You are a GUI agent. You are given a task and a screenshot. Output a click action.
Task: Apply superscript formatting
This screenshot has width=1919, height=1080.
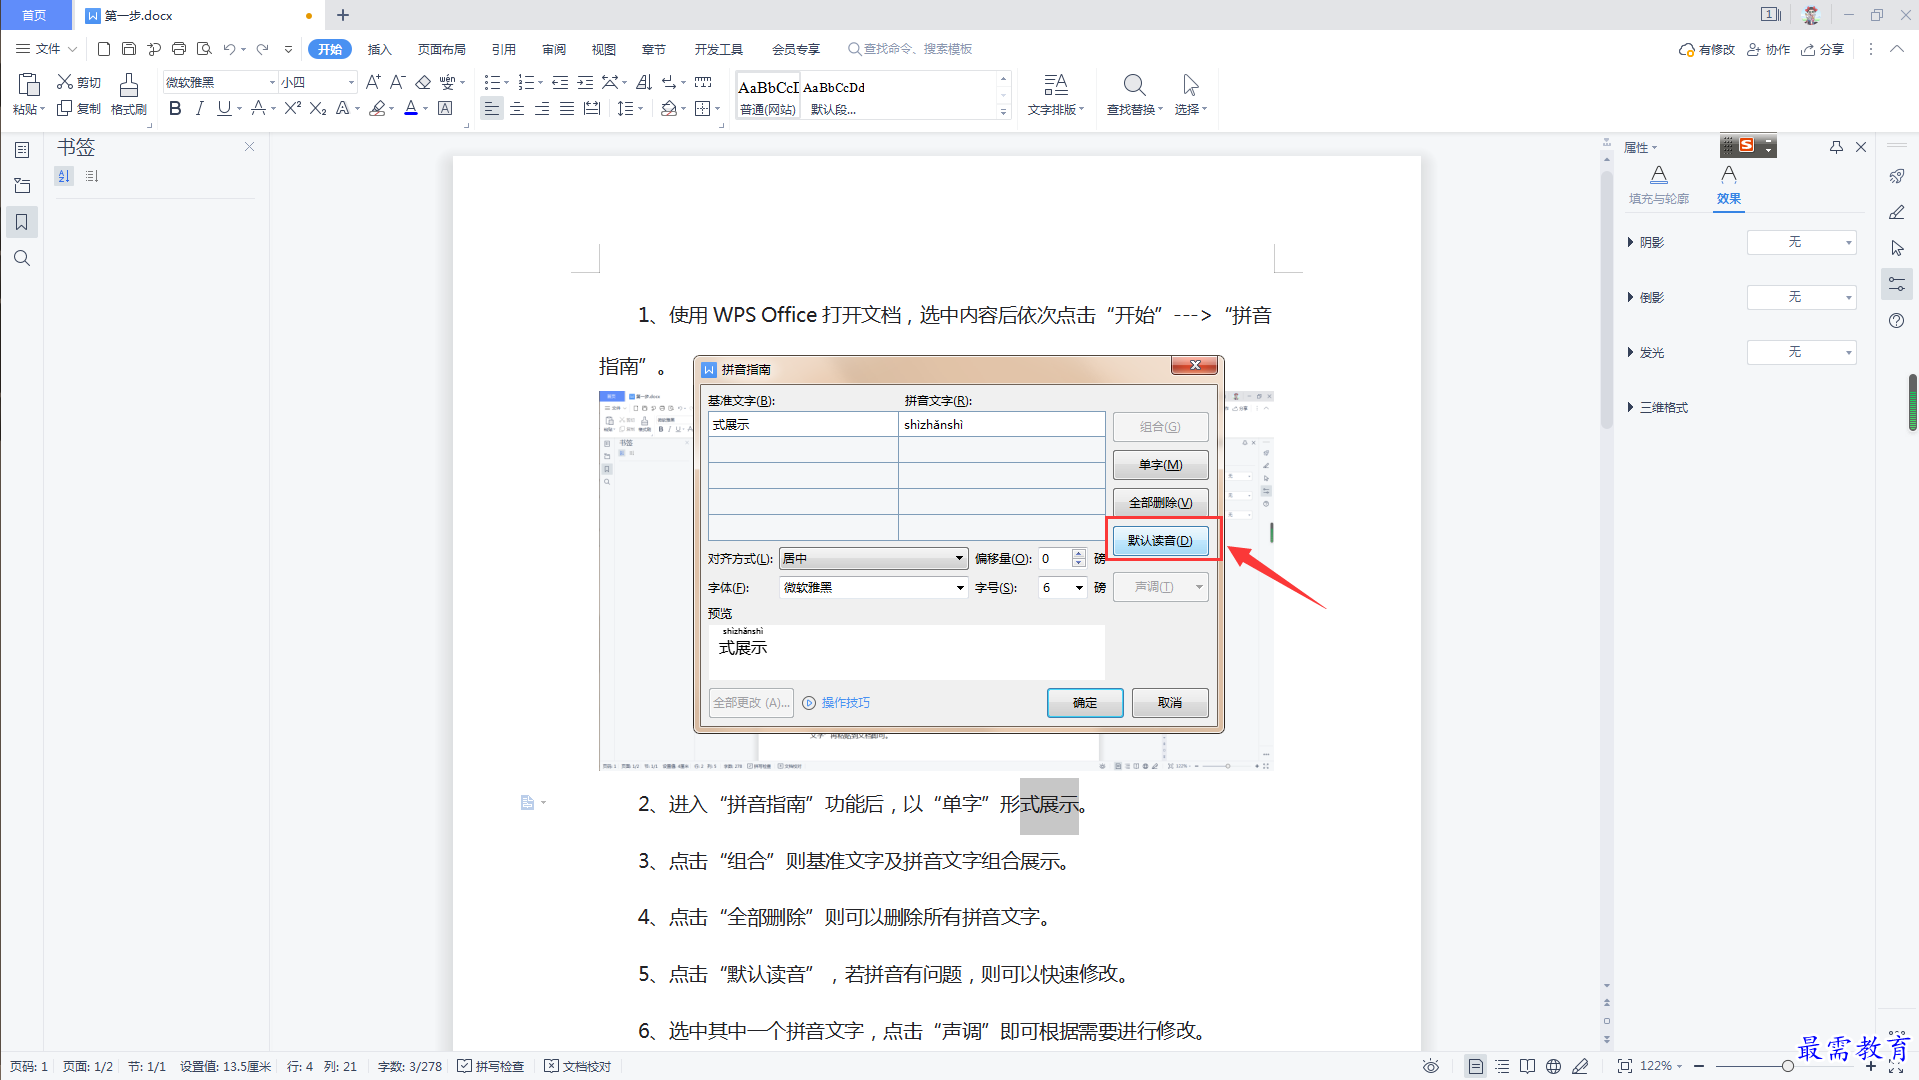[x=292, y=108]
